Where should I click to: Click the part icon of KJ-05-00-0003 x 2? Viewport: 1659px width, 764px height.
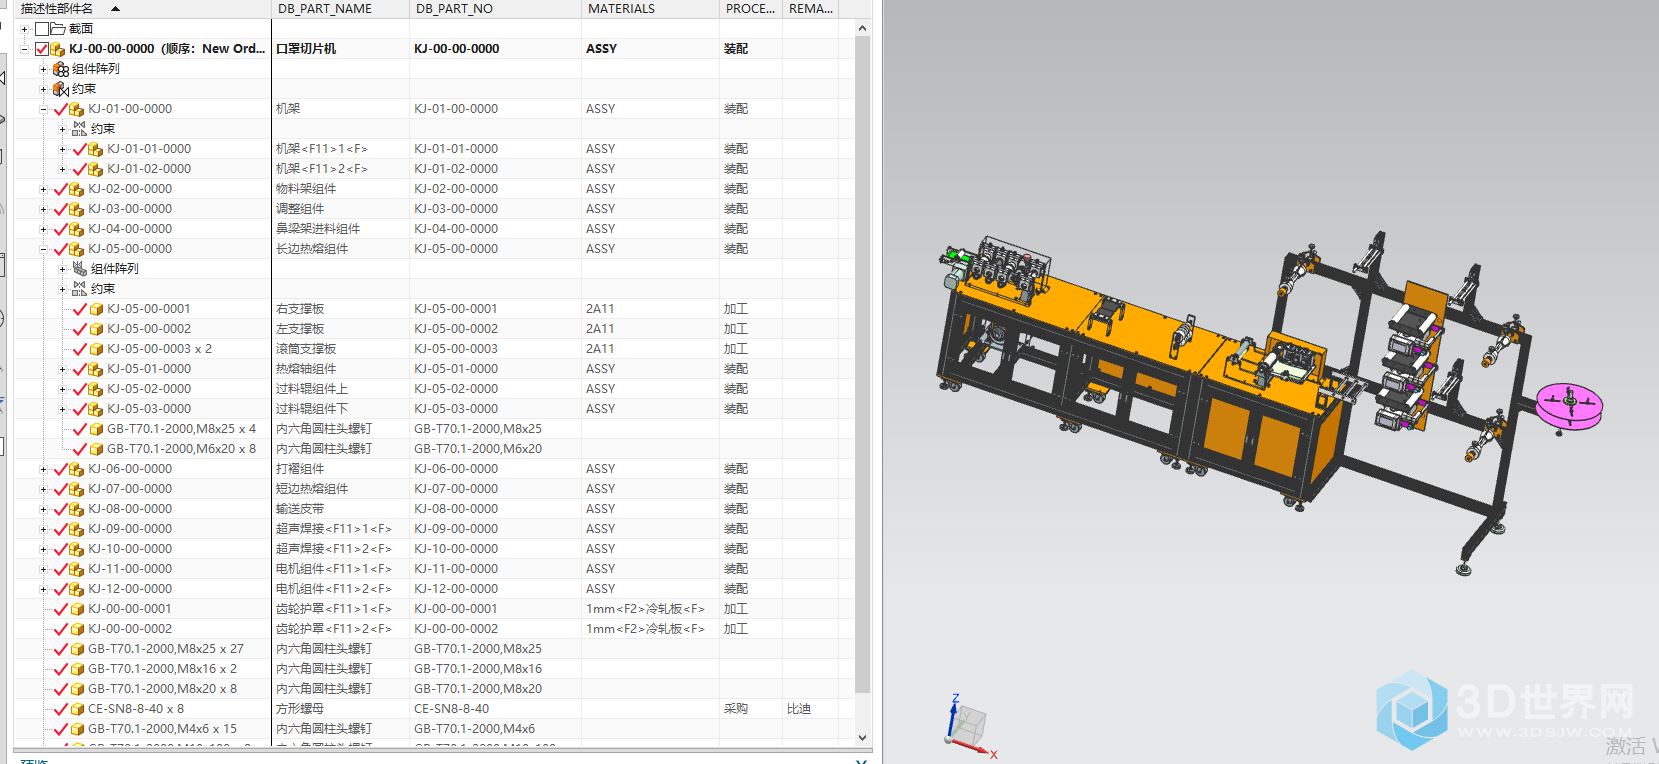click(x=96, y=349)
